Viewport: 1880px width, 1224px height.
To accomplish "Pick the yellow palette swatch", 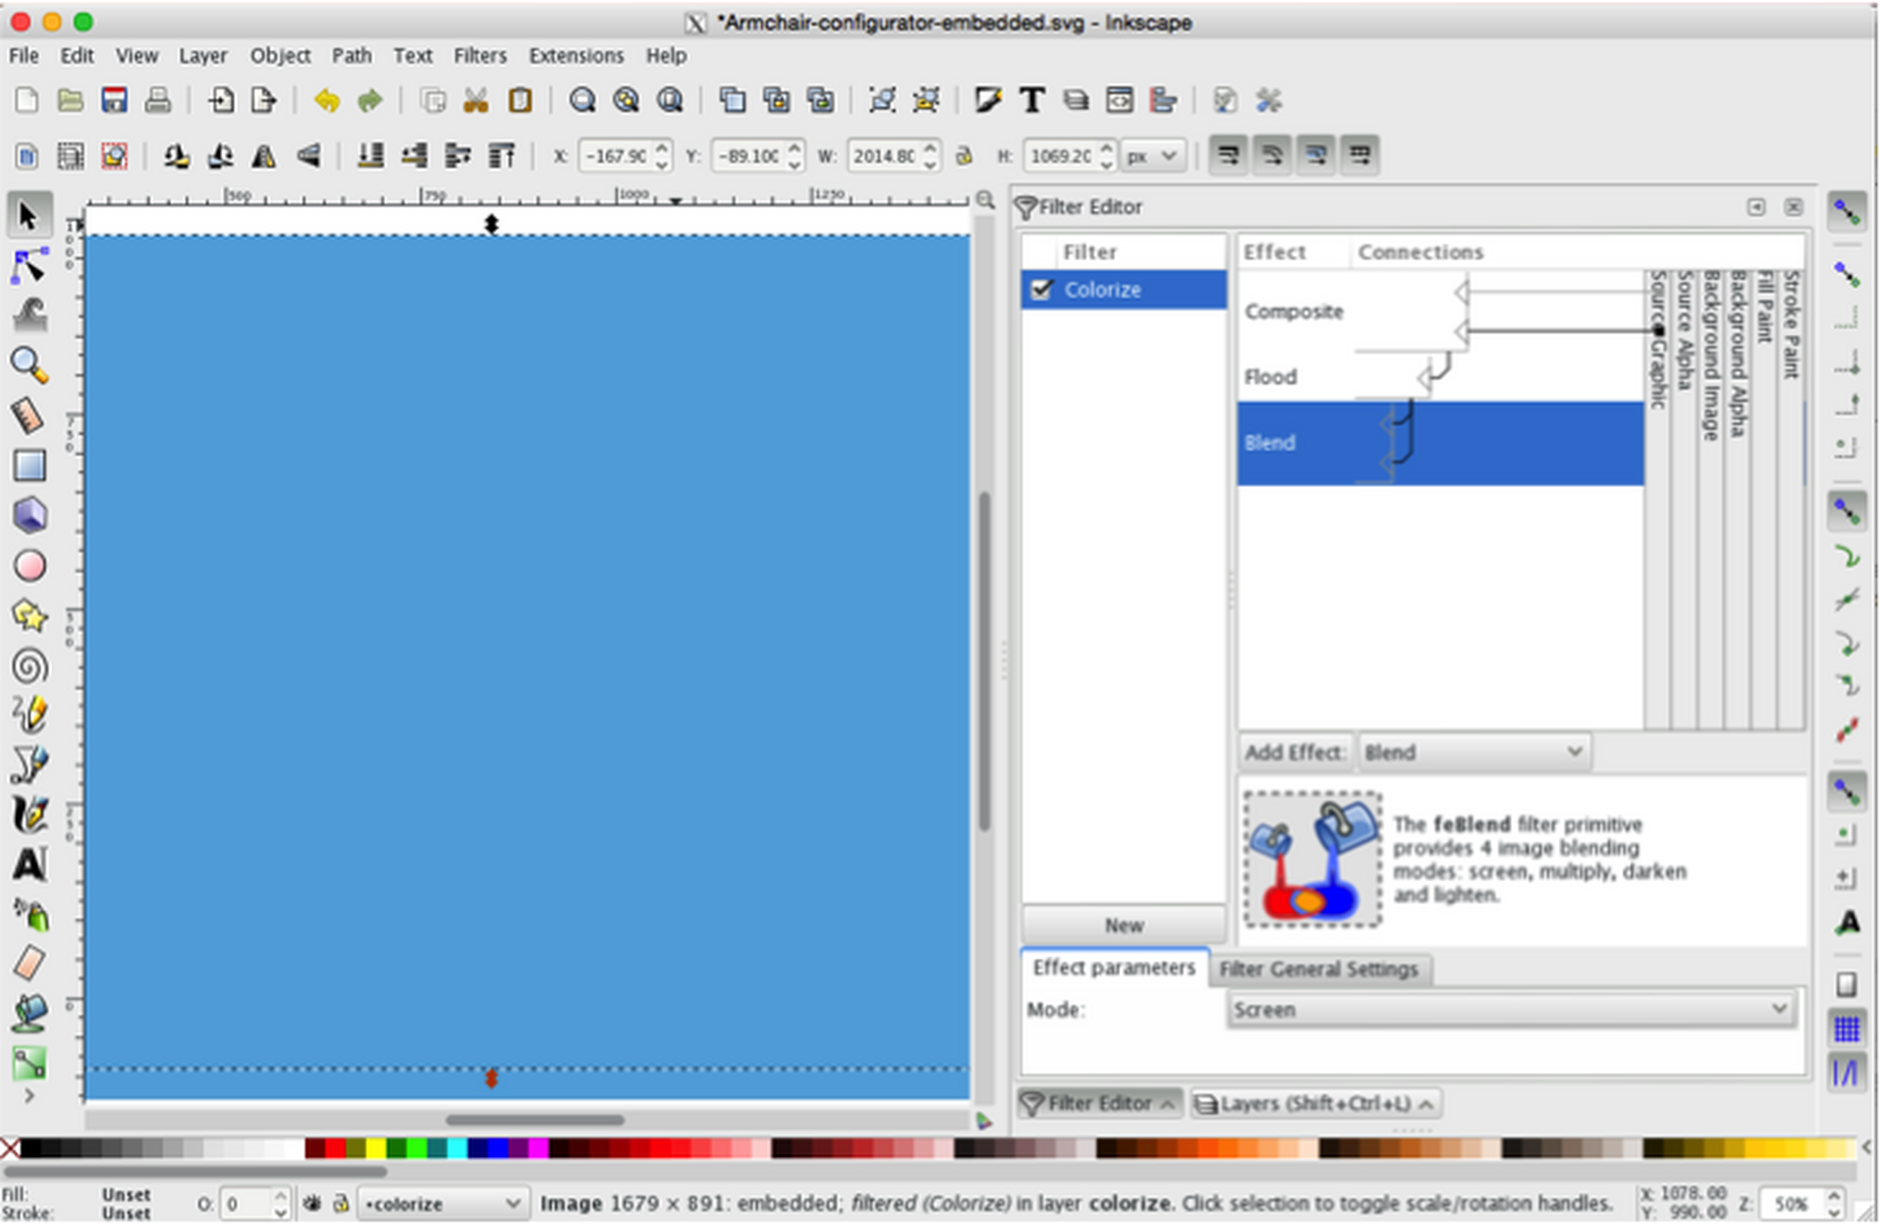I will (x=376, y=1148).
